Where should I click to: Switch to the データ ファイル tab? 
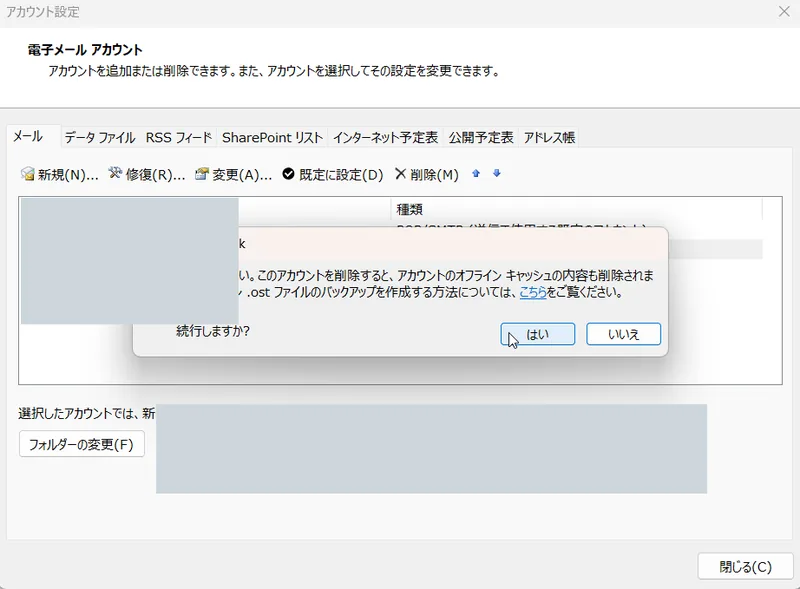point(100,138)
